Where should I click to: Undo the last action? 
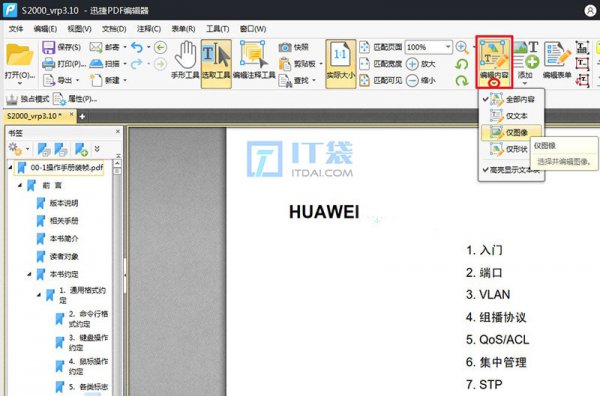coord(137,47)
